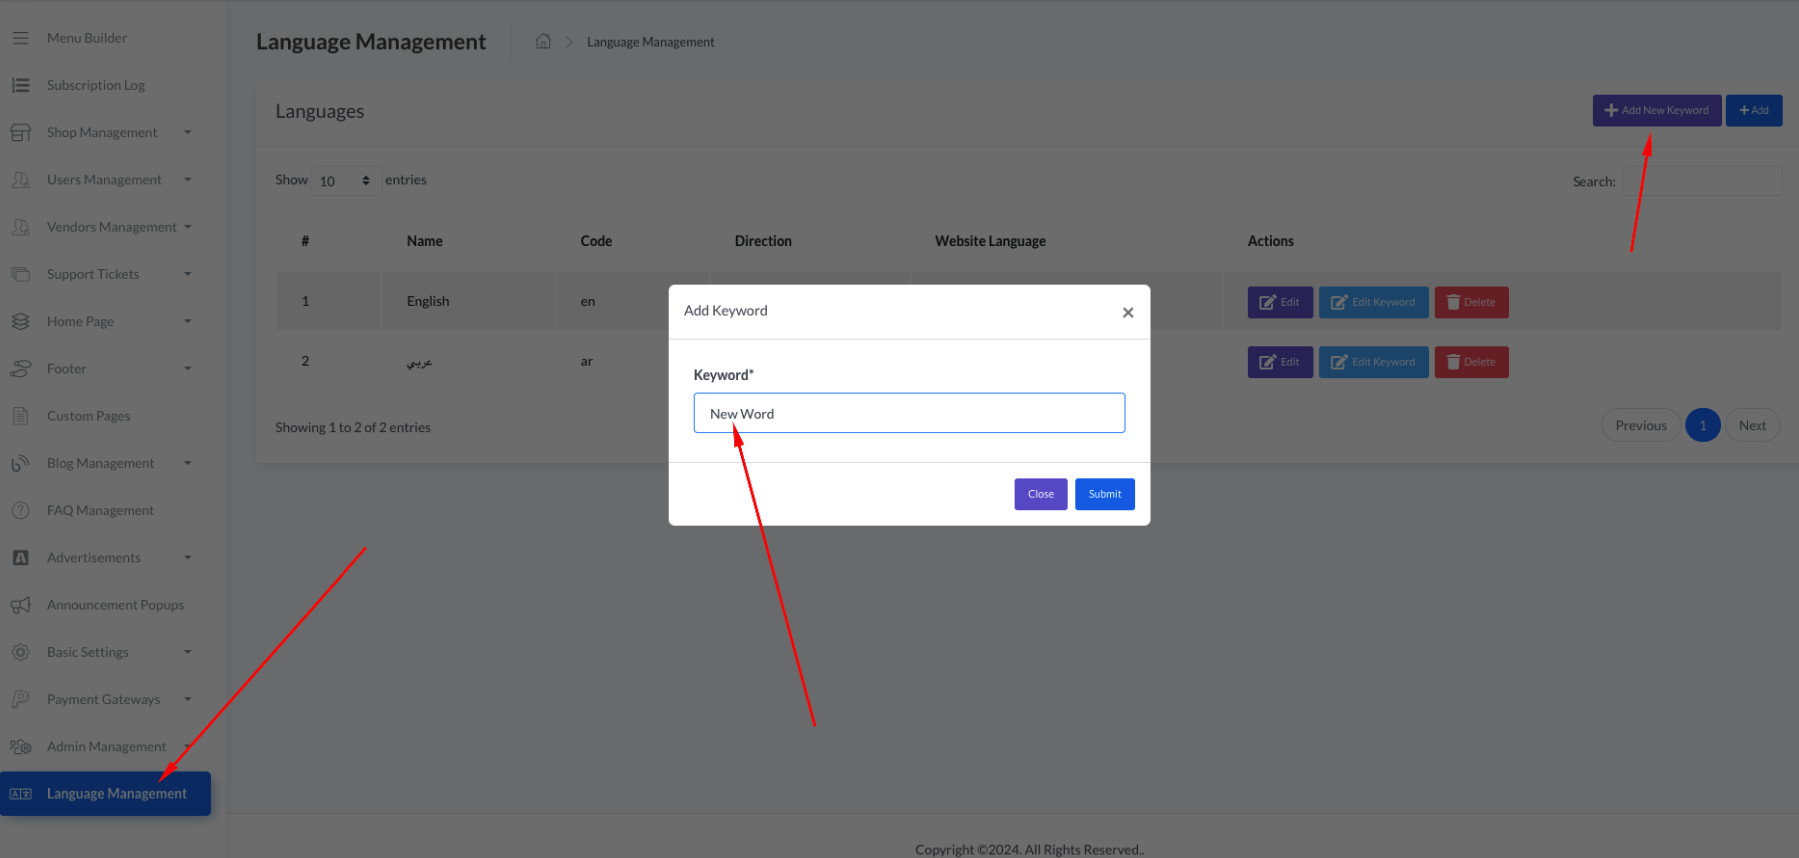Open Custom Pages from the sidebar

point(88,416)
